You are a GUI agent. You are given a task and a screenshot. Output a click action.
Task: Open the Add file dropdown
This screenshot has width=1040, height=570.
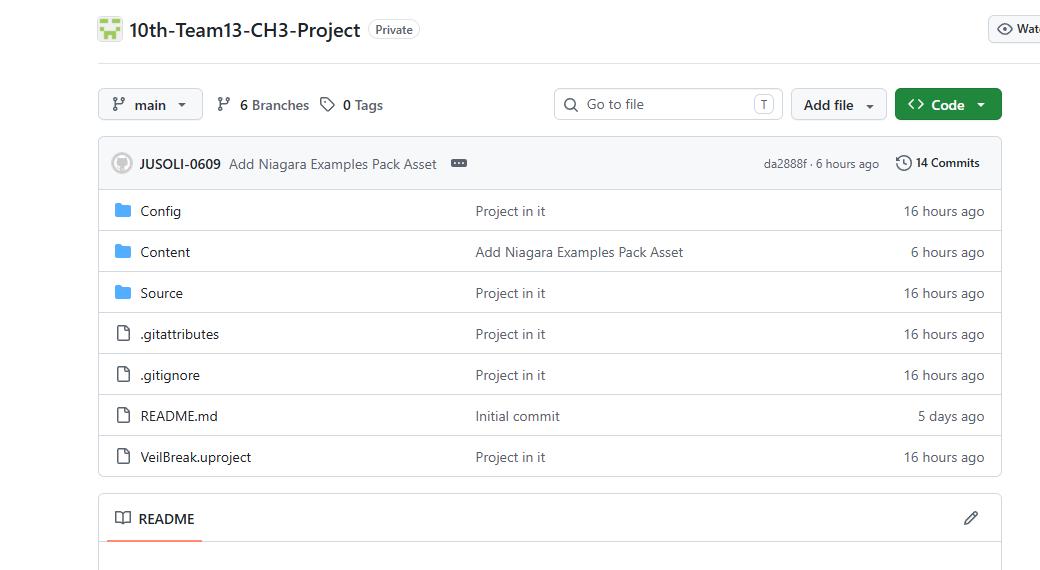(x=838, y=104)
